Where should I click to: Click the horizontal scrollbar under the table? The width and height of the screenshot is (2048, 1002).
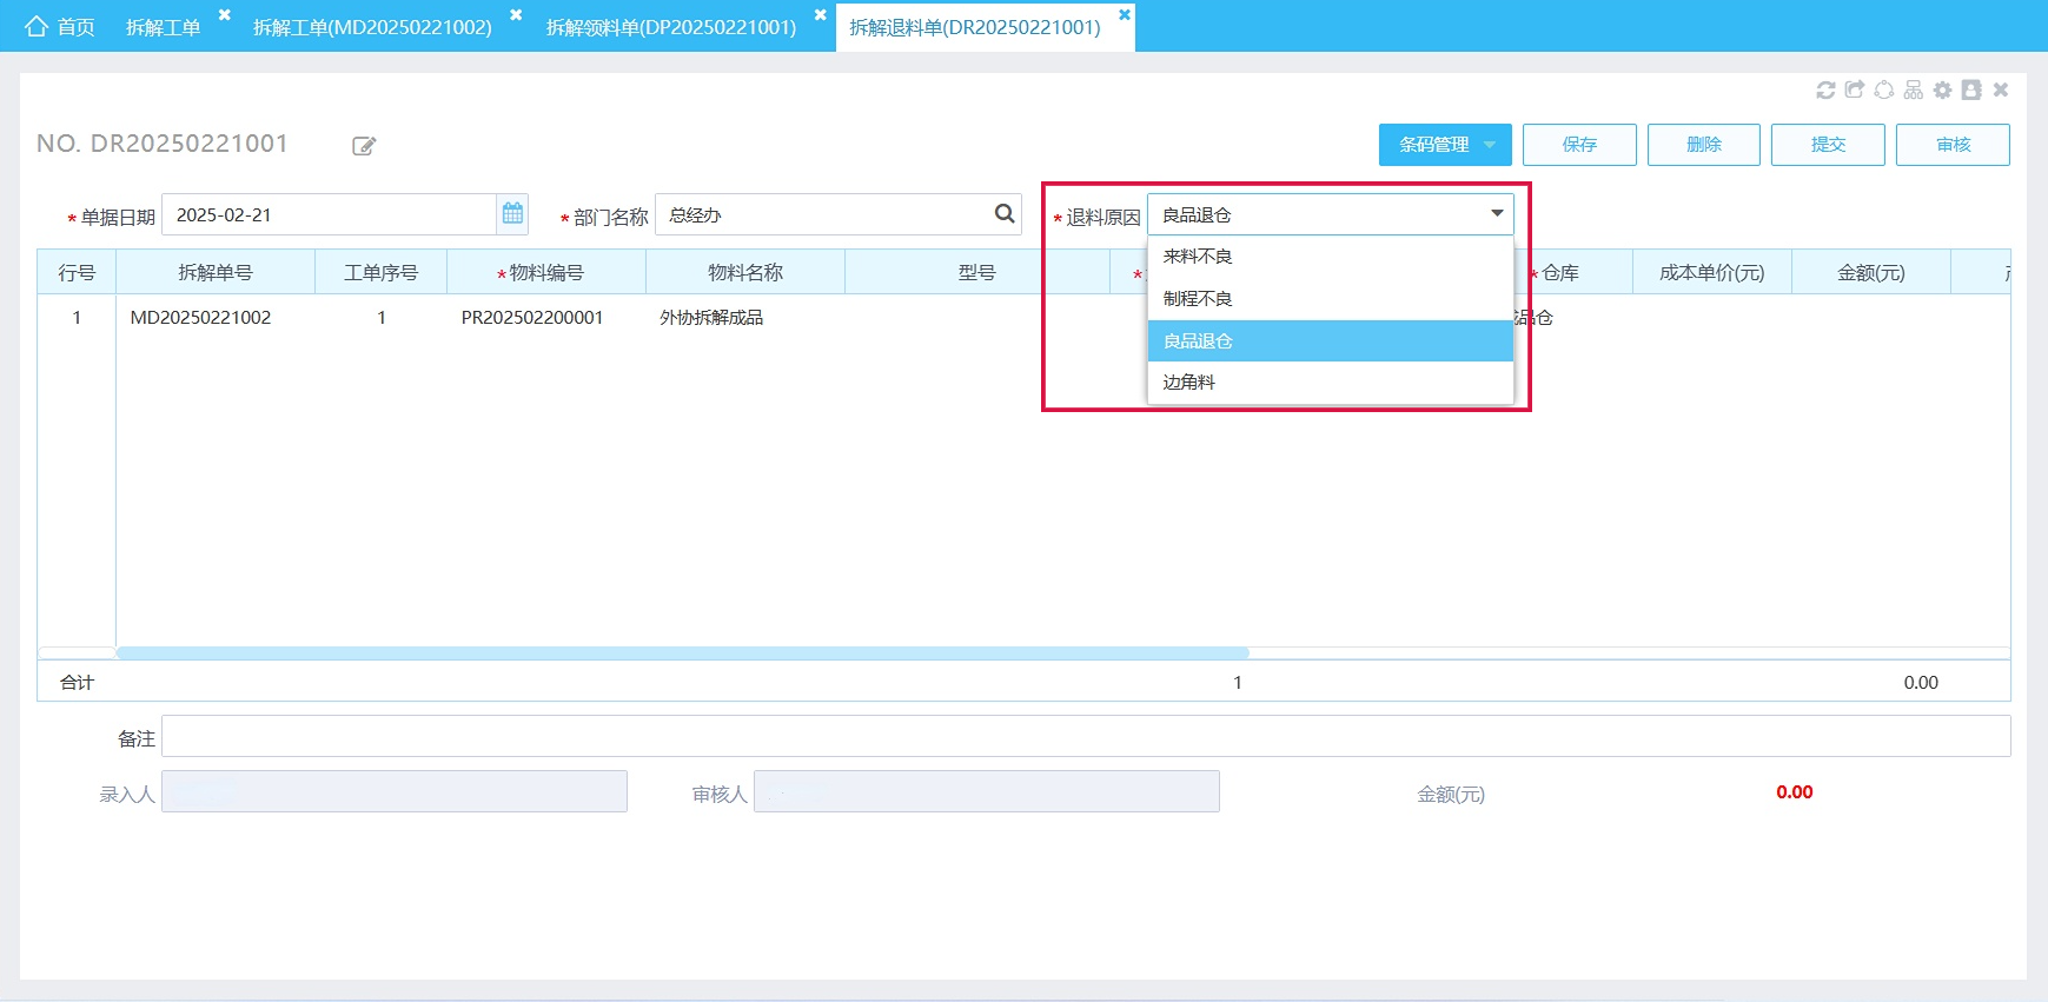(x=683, y=653)
